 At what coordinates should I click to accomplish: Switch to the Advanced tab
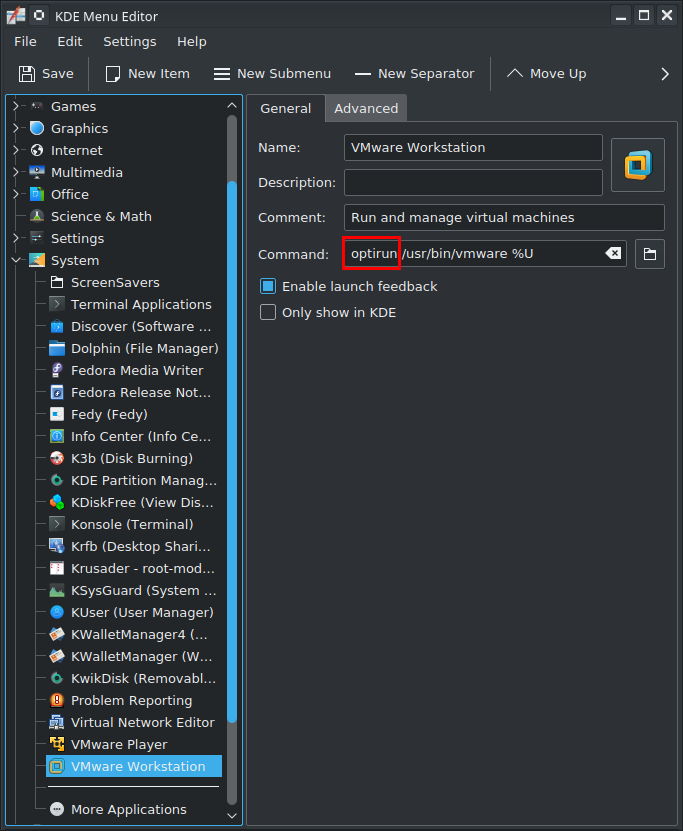366,109
